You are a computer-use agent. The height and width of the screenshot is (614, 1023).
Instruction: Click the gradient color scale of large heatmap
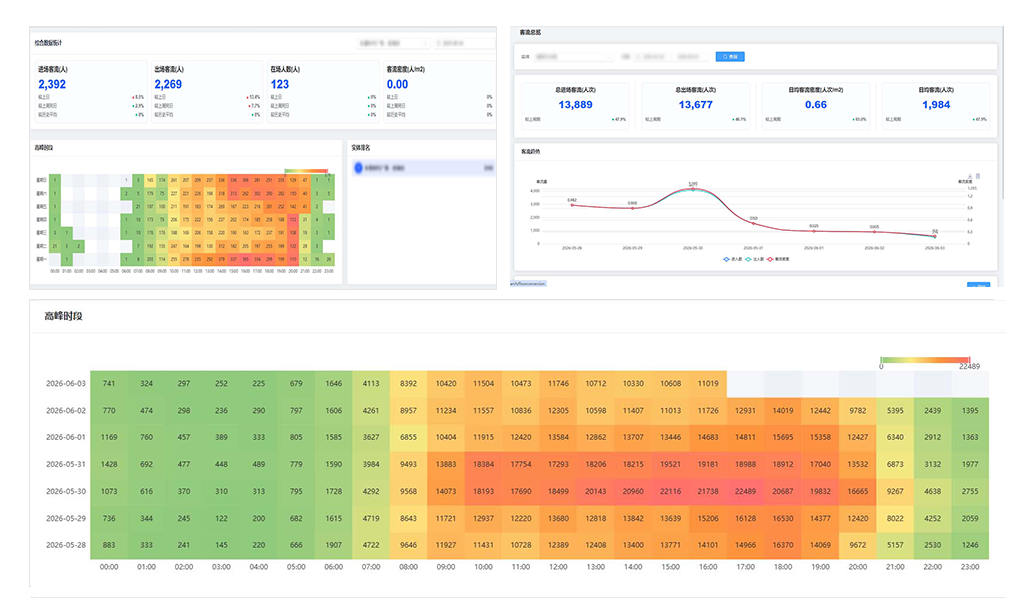coord(925,360)
